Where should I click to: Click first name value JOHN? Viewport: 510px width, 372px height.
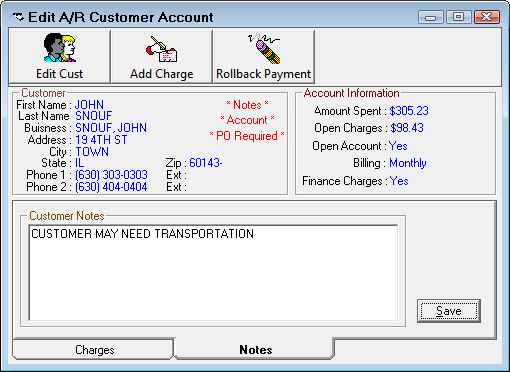[89, 105]
